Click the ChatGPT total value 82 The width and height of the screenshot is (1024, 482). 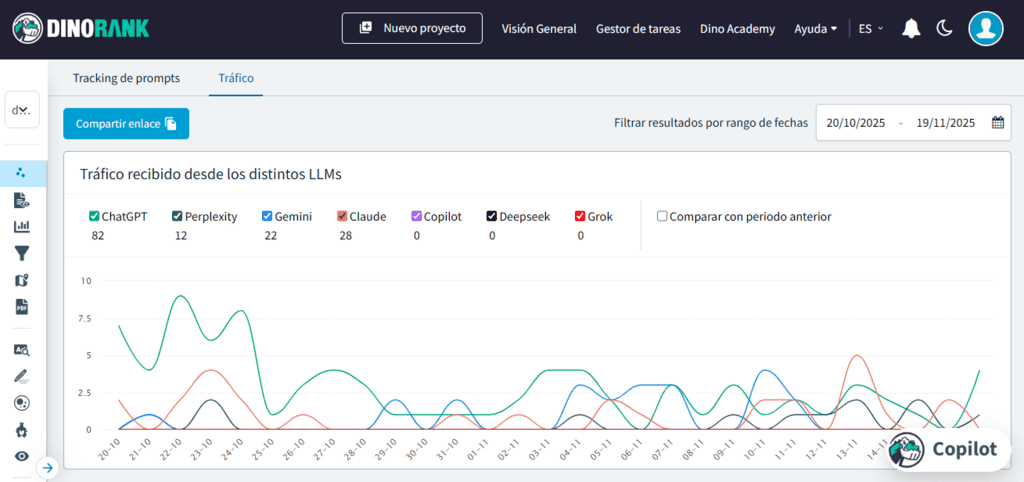[98, 236]
